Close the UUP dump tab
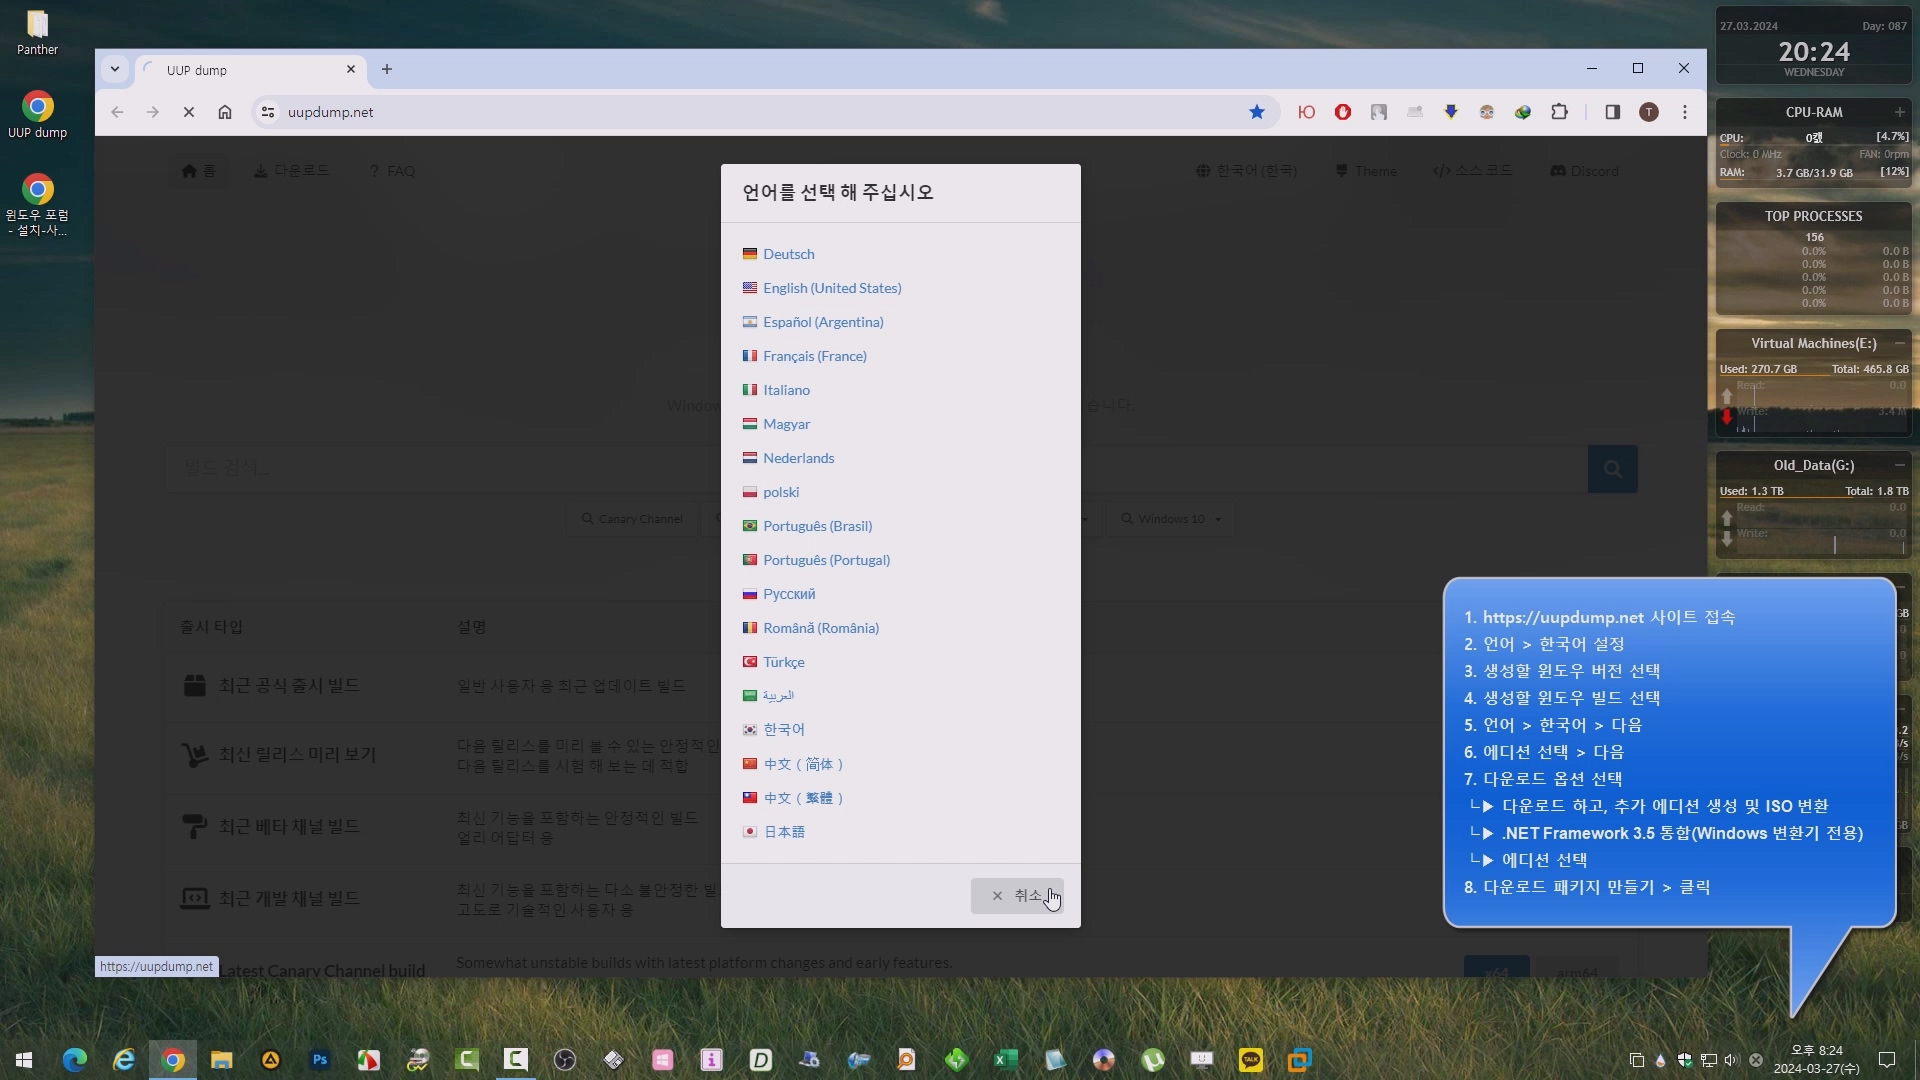This screenshot has width=1920, height=1080. [351, 70]
